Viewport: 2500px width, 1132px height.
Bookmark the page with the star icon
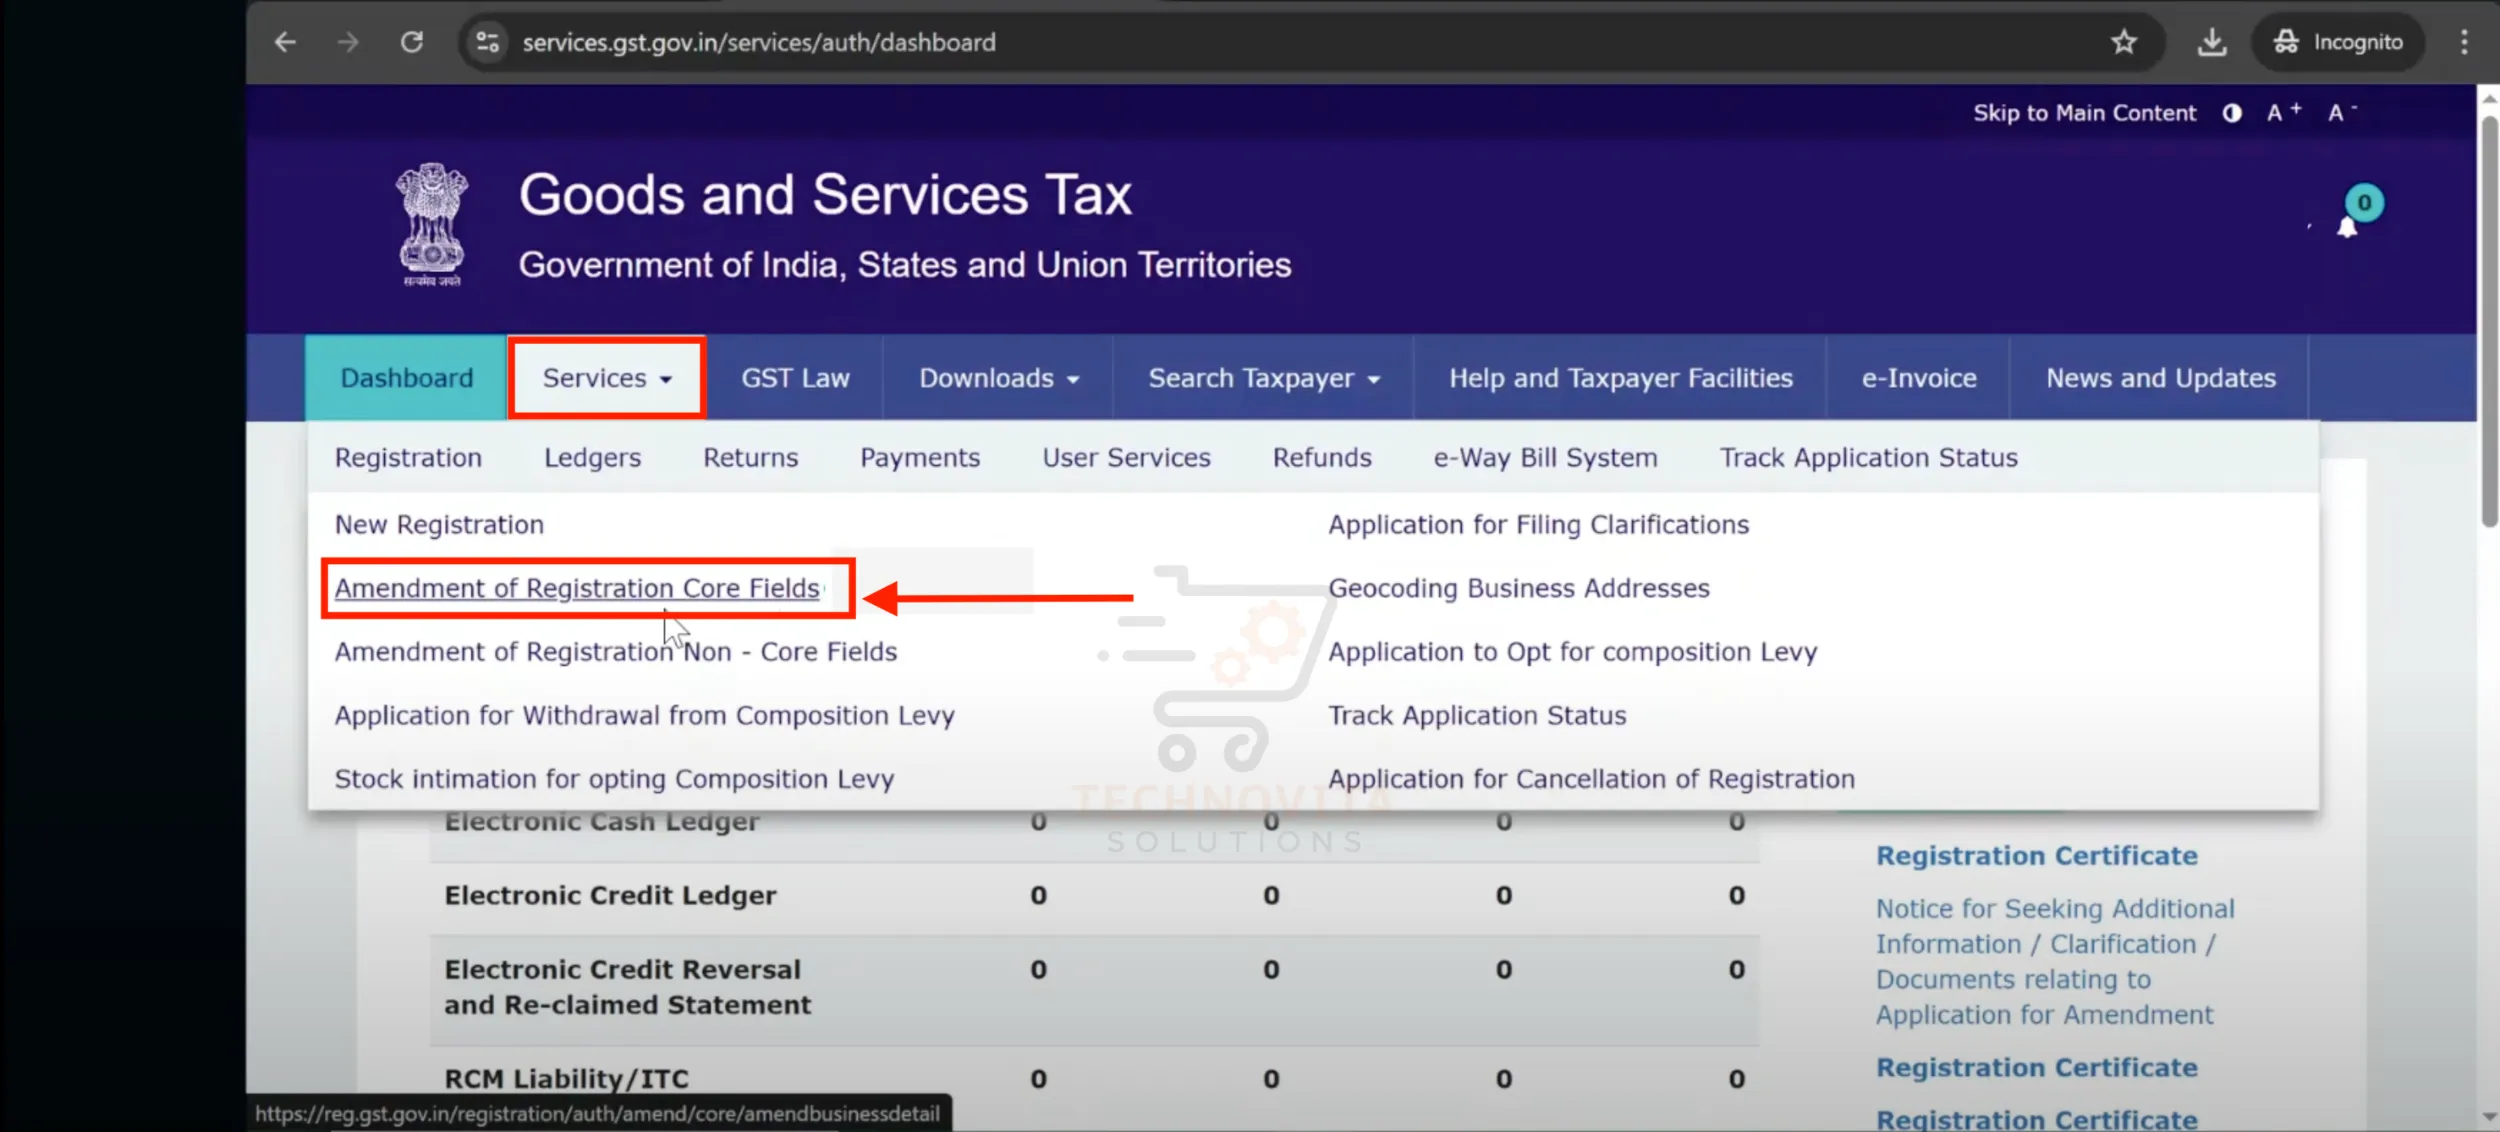[x=2124, y=42]
